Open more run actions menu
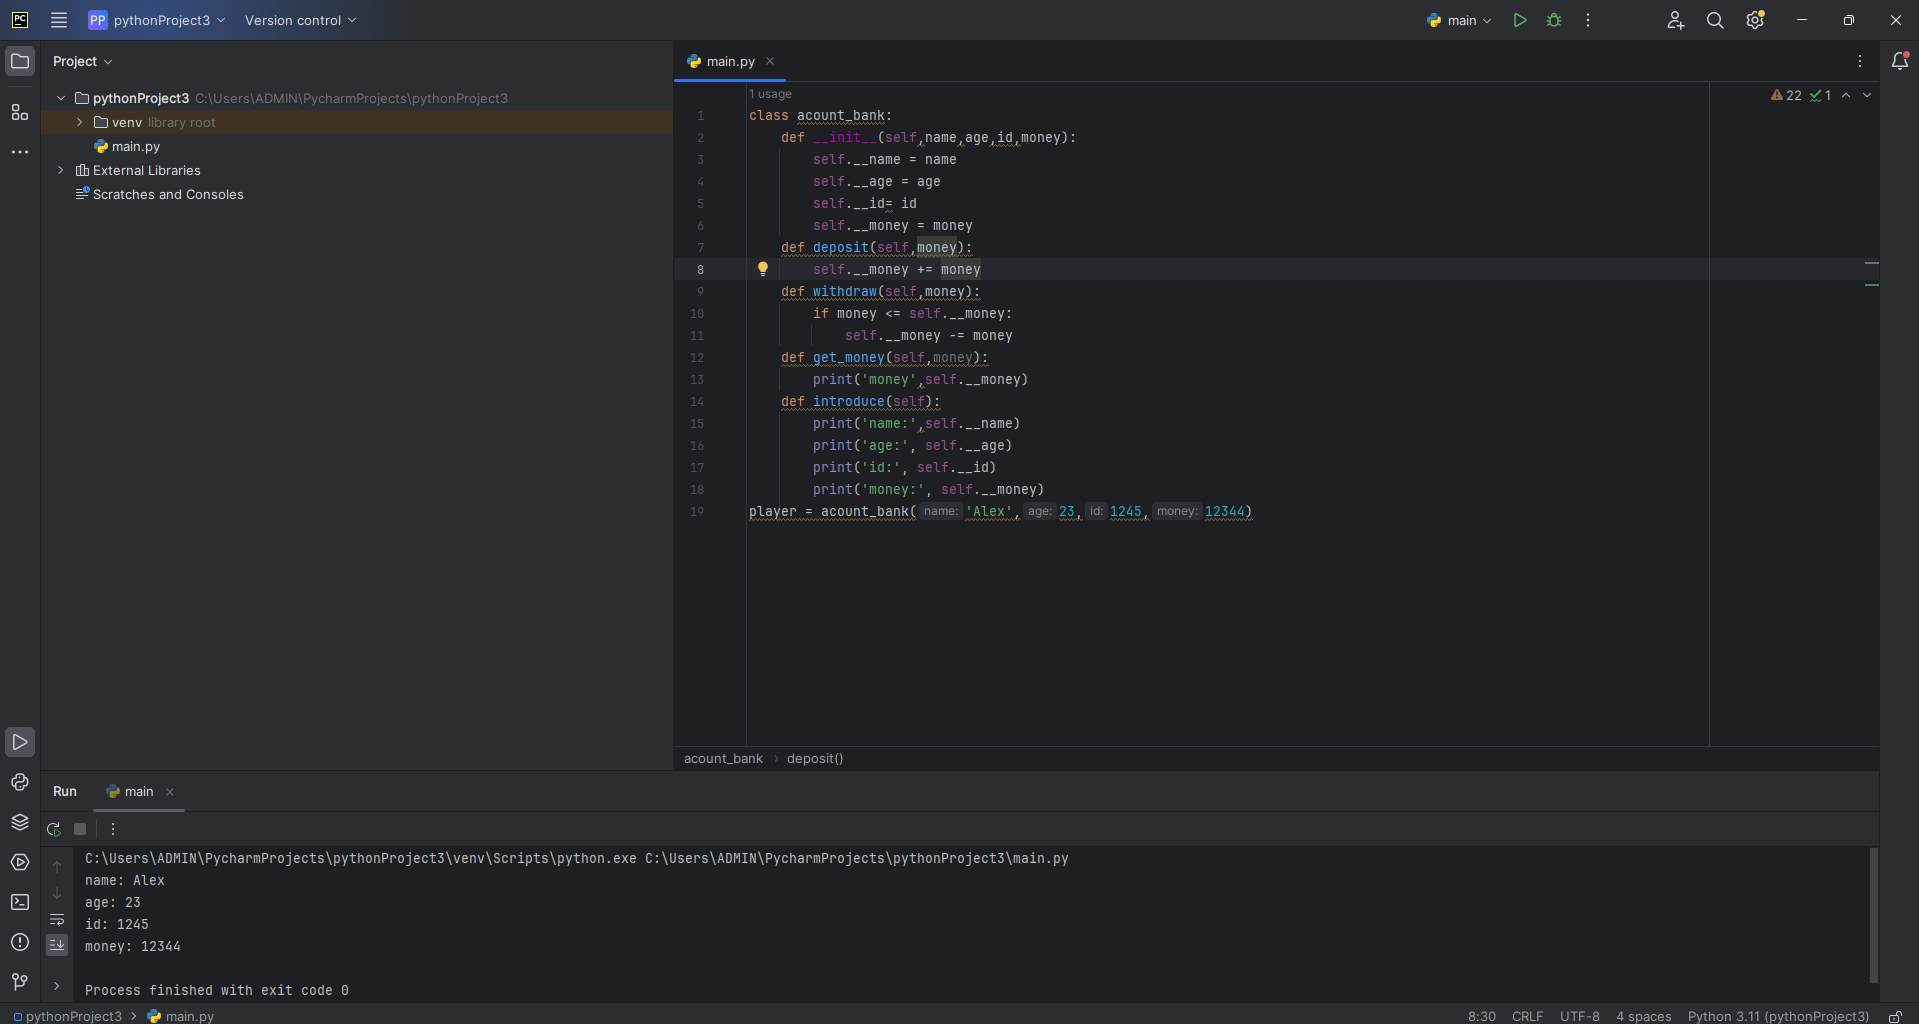 1588,20
